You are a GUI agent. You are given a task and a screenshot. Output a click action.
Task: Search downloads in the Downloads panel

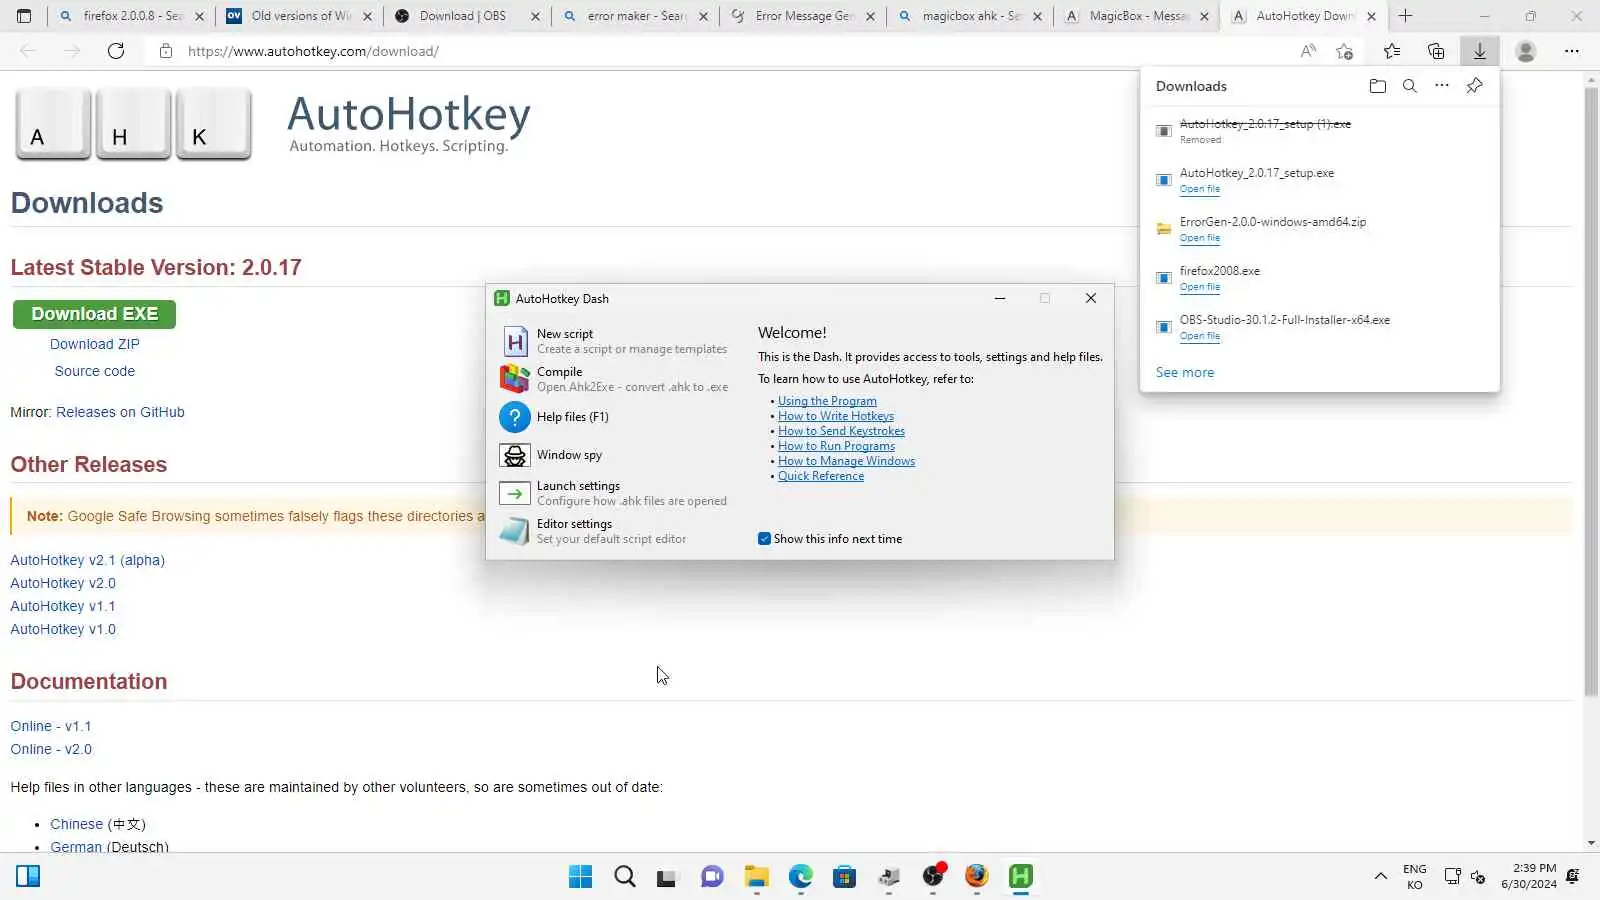tap(1410, 86)
